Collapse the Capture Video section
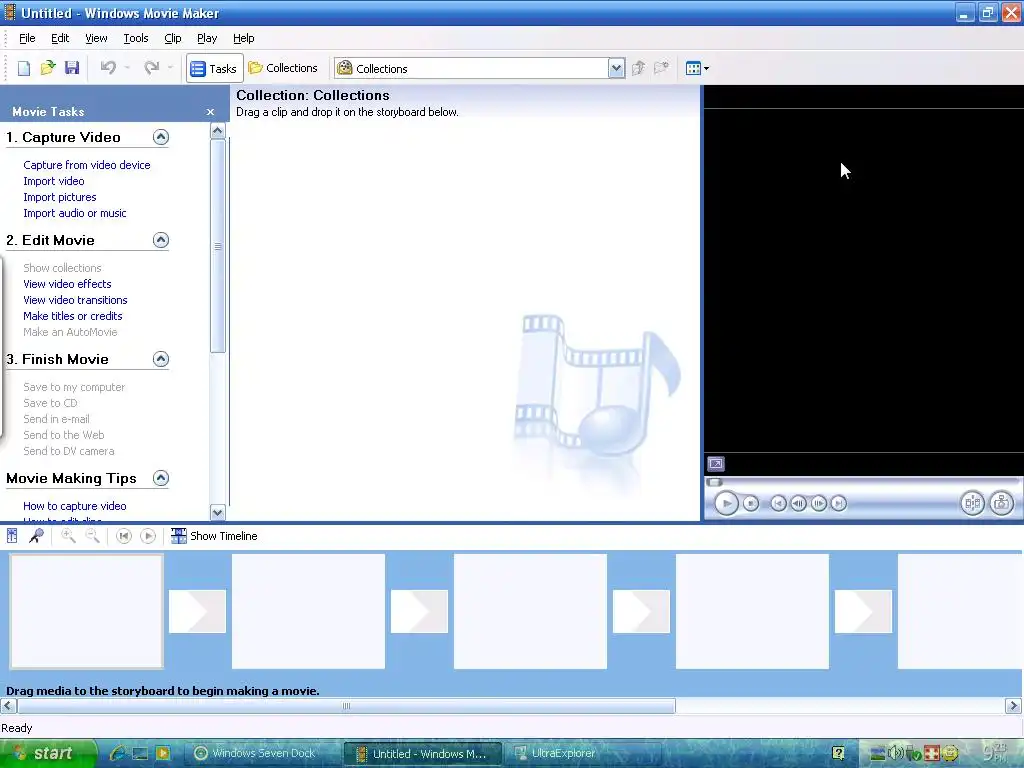The image size is (1024, 768). [161, 136]
